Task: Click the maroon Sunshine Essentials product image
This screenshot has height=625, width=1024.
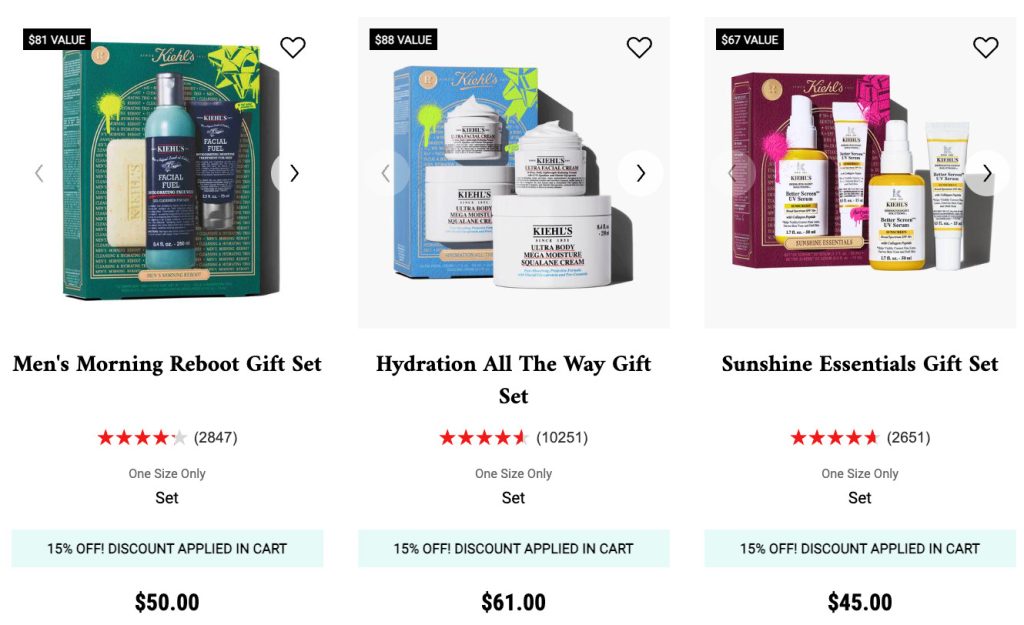Action: (x=860, y=172)
